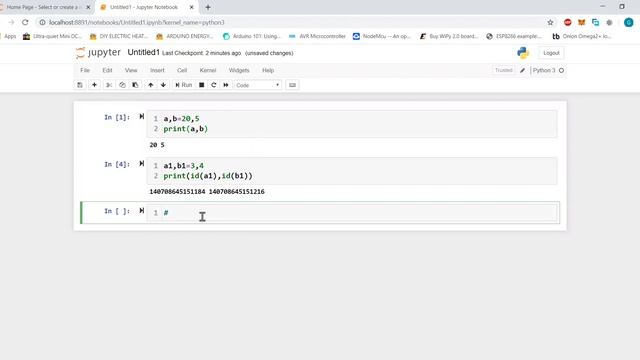The height and width of the screenshot is (360, 640).
Task: Open the Help menu
Action: tap(268, 70)
